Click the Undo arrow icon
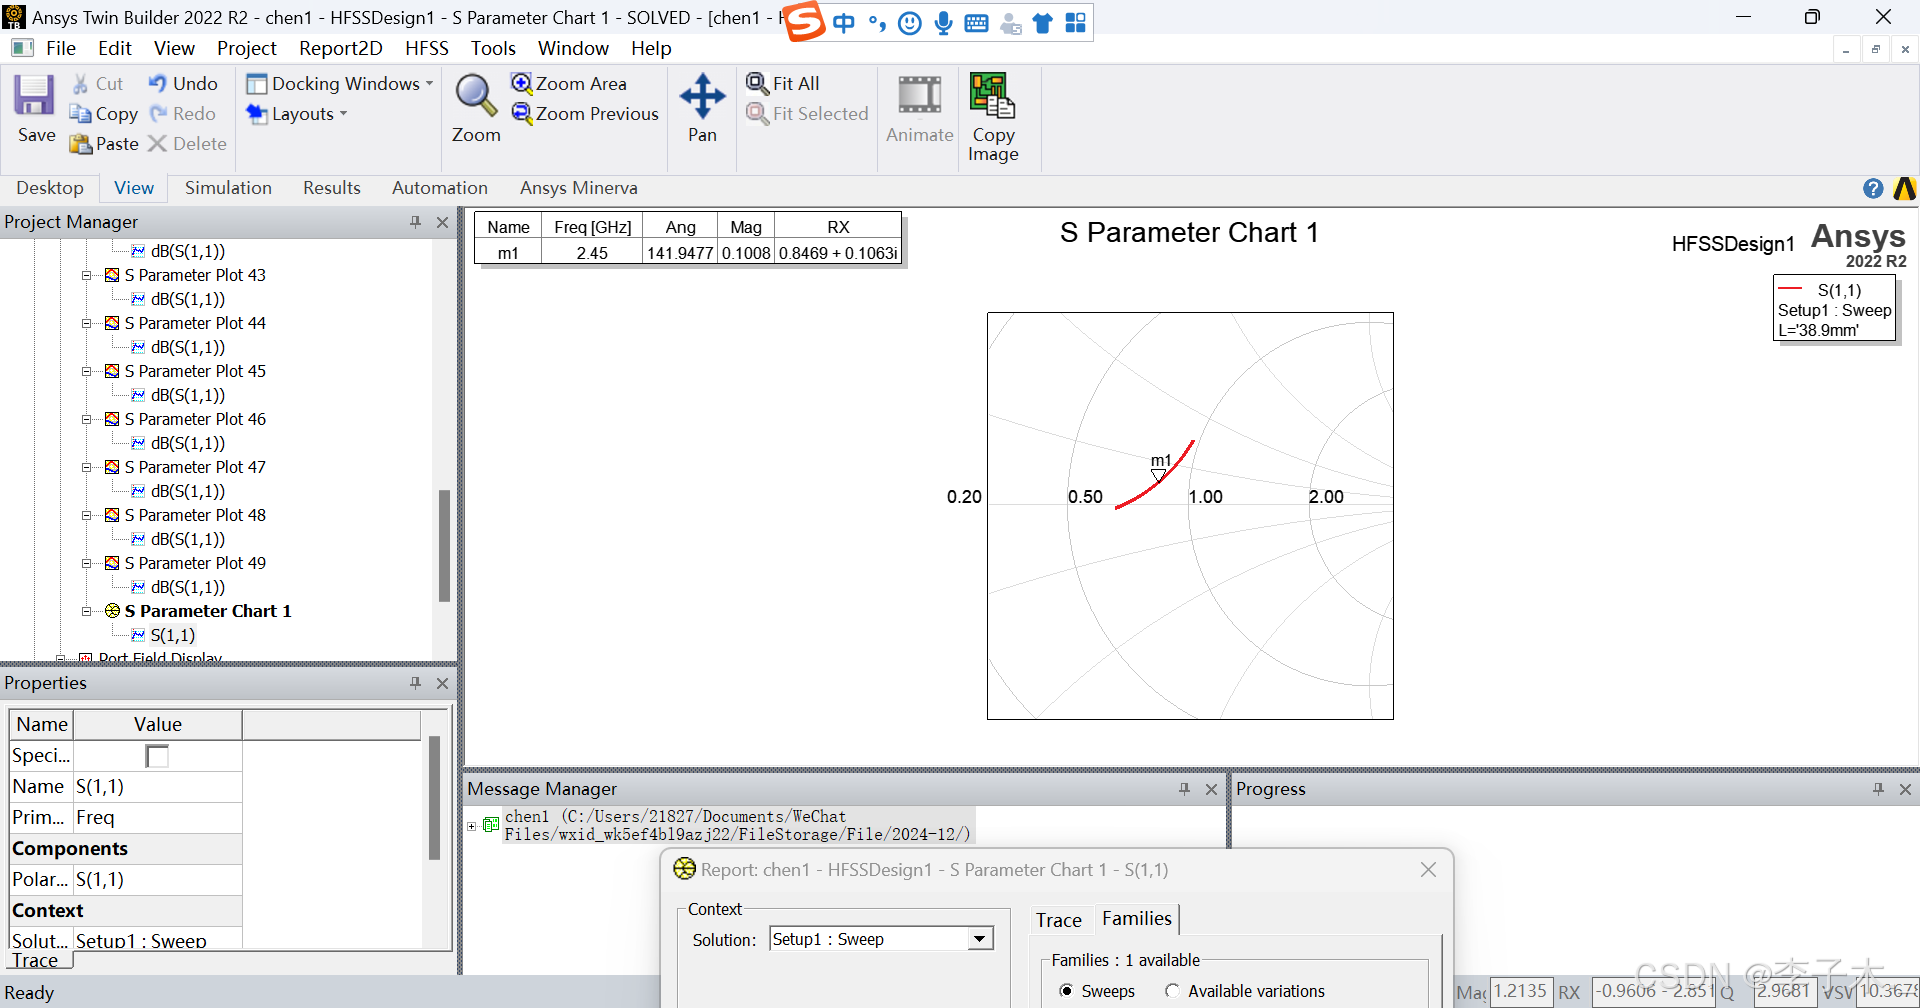 point(158,84)
